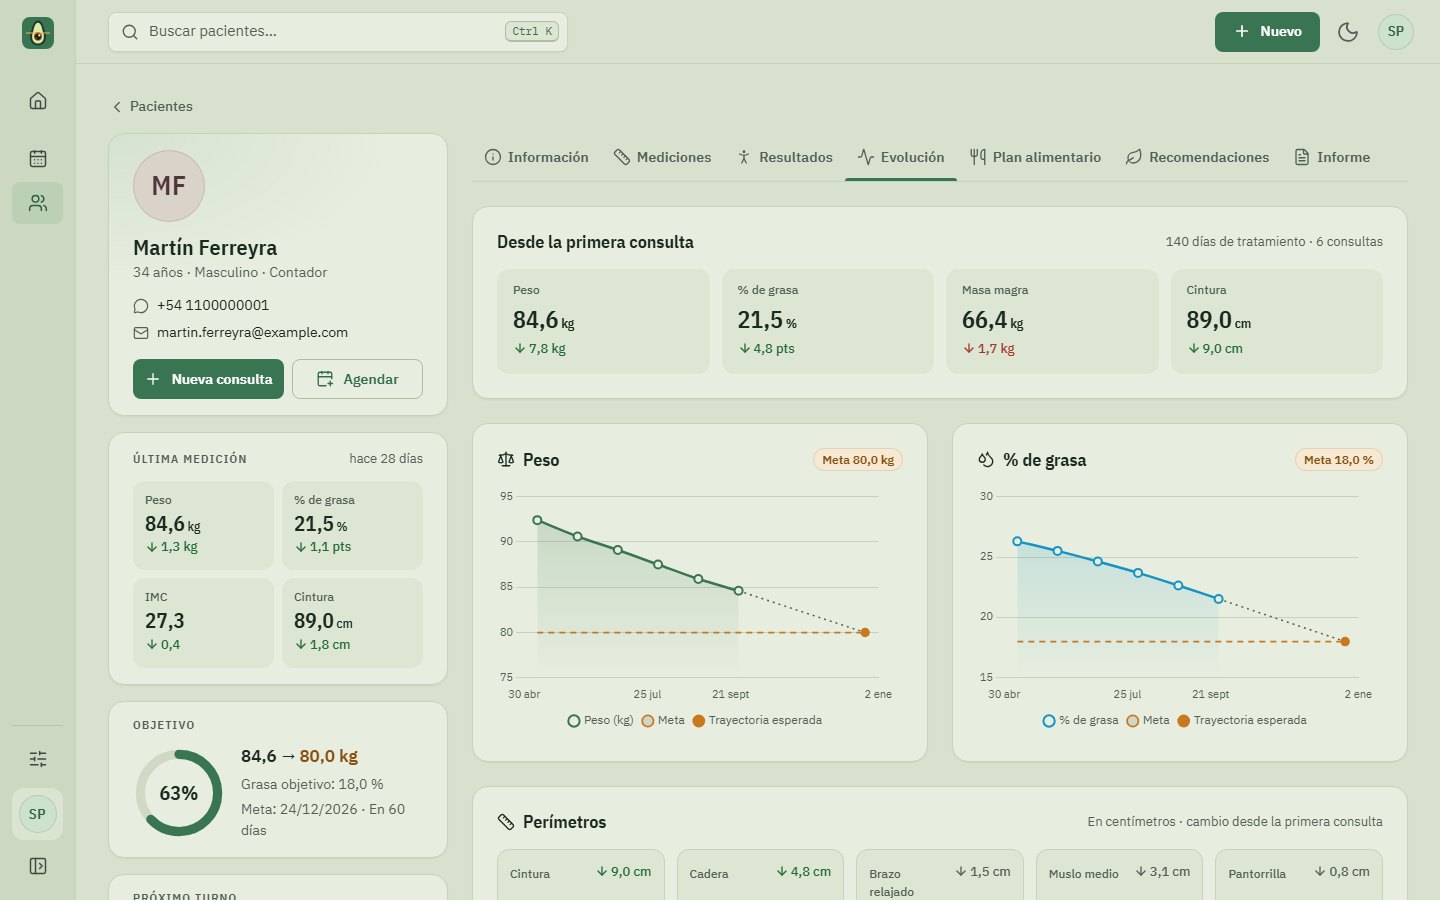The image size is (1440, 900).
Task: Toggle dark mode moon icon
Action: 1348,32
